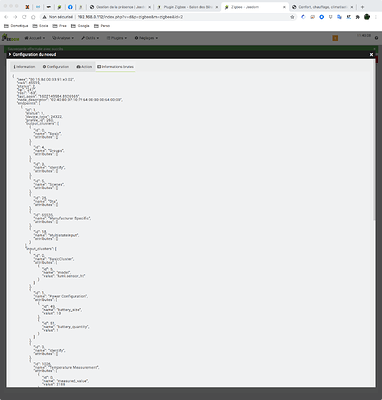
Task: Select the Action tab
Action: pyautogui.click(x=84, y=67)
